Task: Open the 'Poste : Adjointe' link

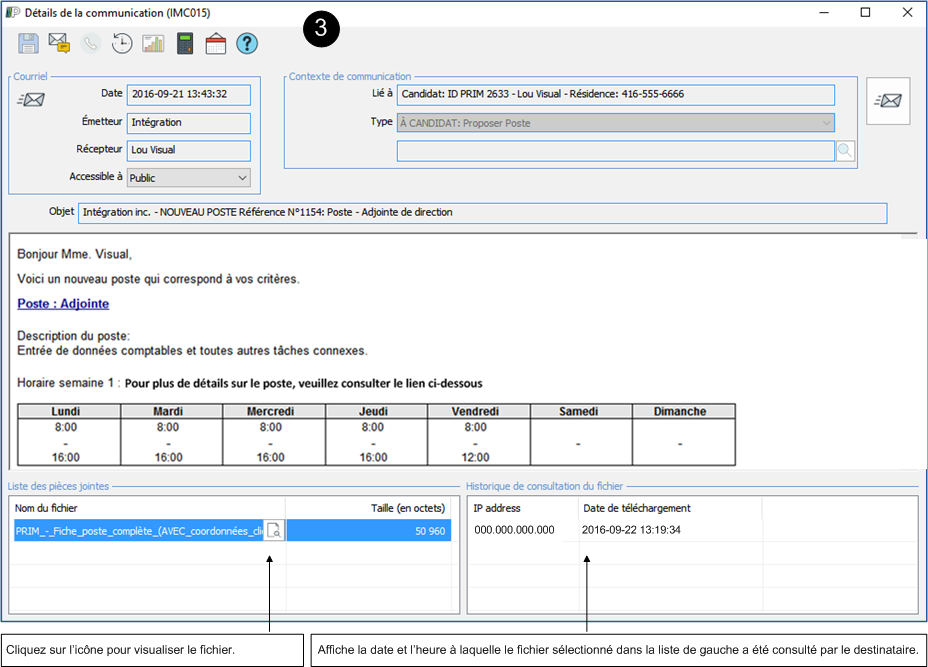Action: [x=63, y=304]
